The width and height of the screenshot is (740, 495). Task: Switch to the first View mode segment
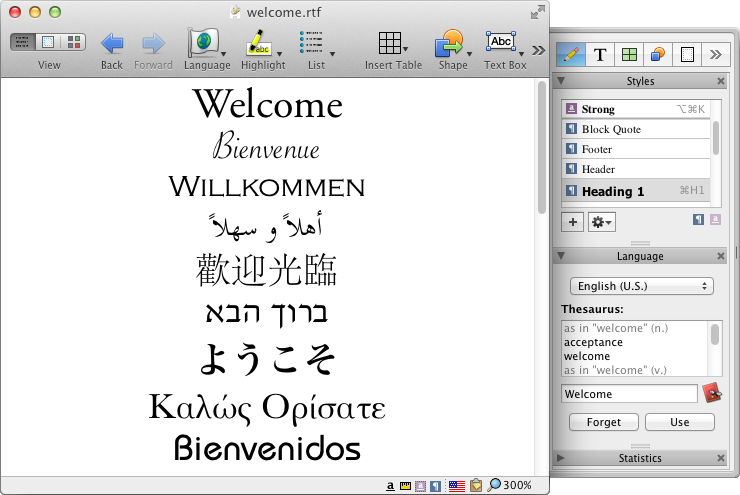22,42
